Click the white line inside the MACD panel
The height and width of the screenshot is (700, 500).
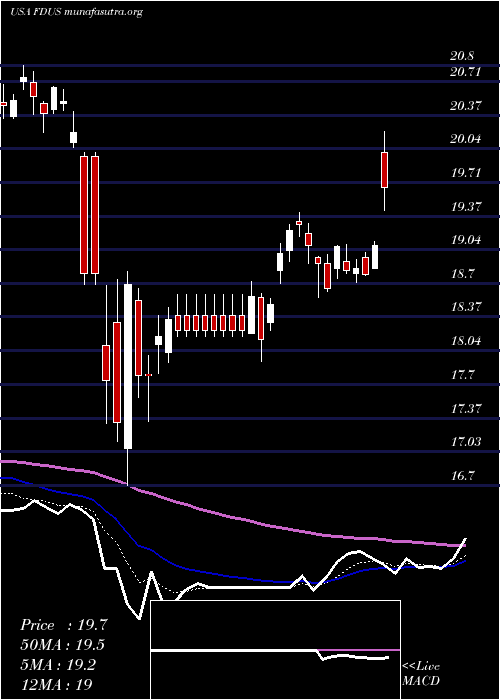coord(270,654)
